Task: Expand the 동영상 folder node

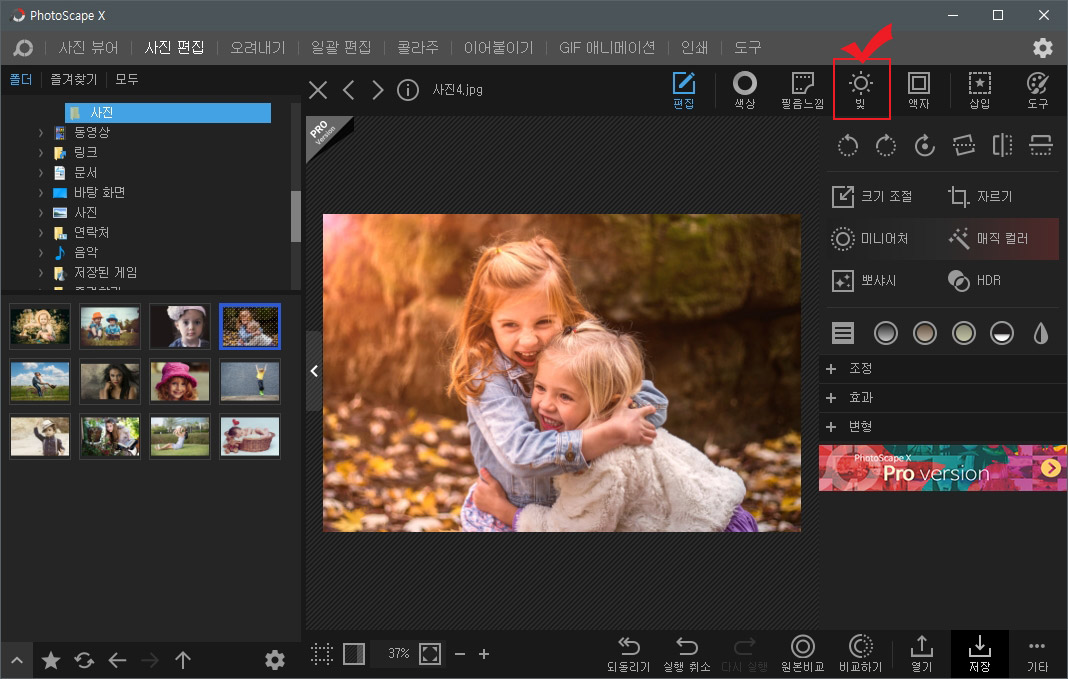Action: (x=41, y=133)
